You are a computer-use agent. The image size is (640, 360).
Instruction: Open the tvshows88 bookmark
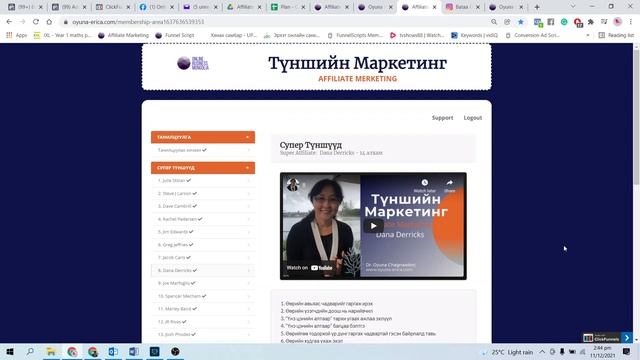(x=417, y=36)
